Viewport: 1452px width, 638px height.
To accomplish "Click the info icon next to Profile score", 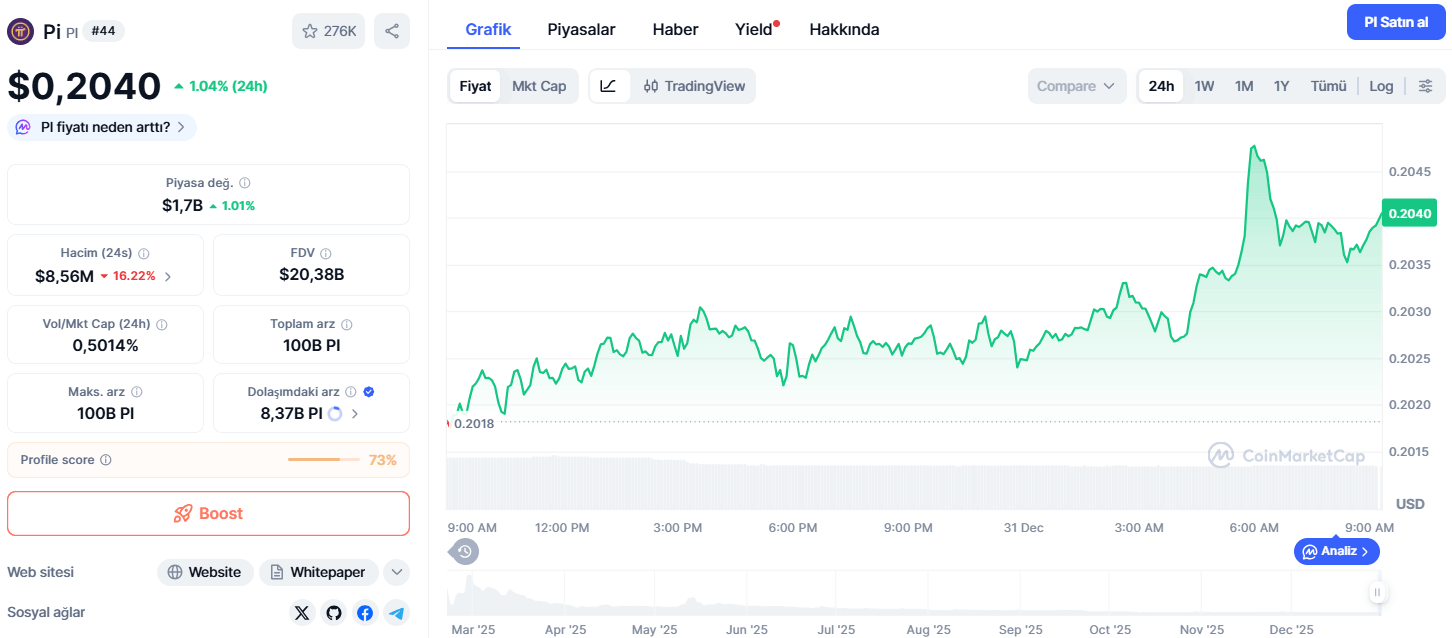I will (106, 460).
